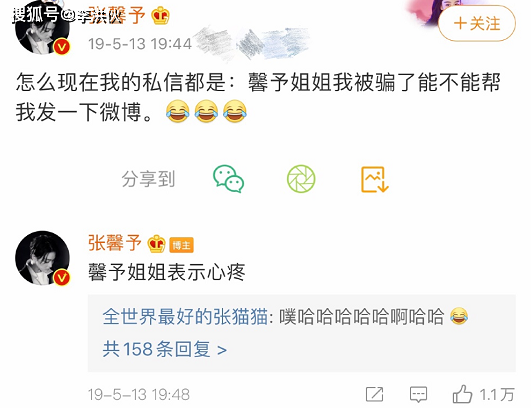
Task: Open commenter 张馨予 username link
Action: [x=115, y=243]
